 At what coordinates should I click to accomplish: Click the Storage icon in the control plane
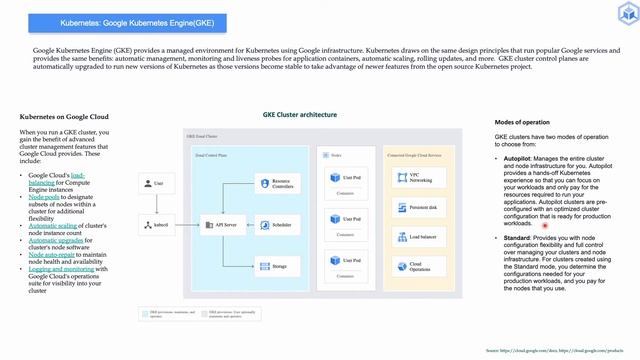(x=265, y=267)
